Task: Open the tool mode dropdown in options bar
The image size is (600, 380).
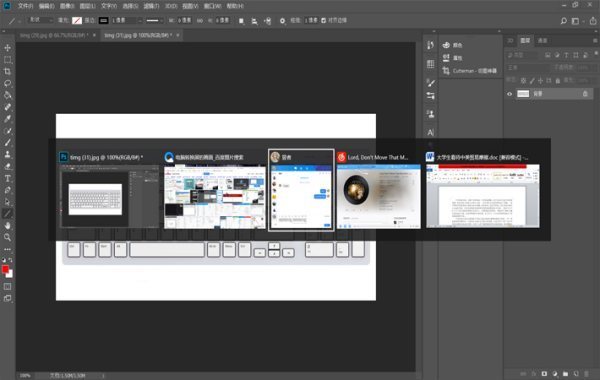Action: click(x=41, y=20)
